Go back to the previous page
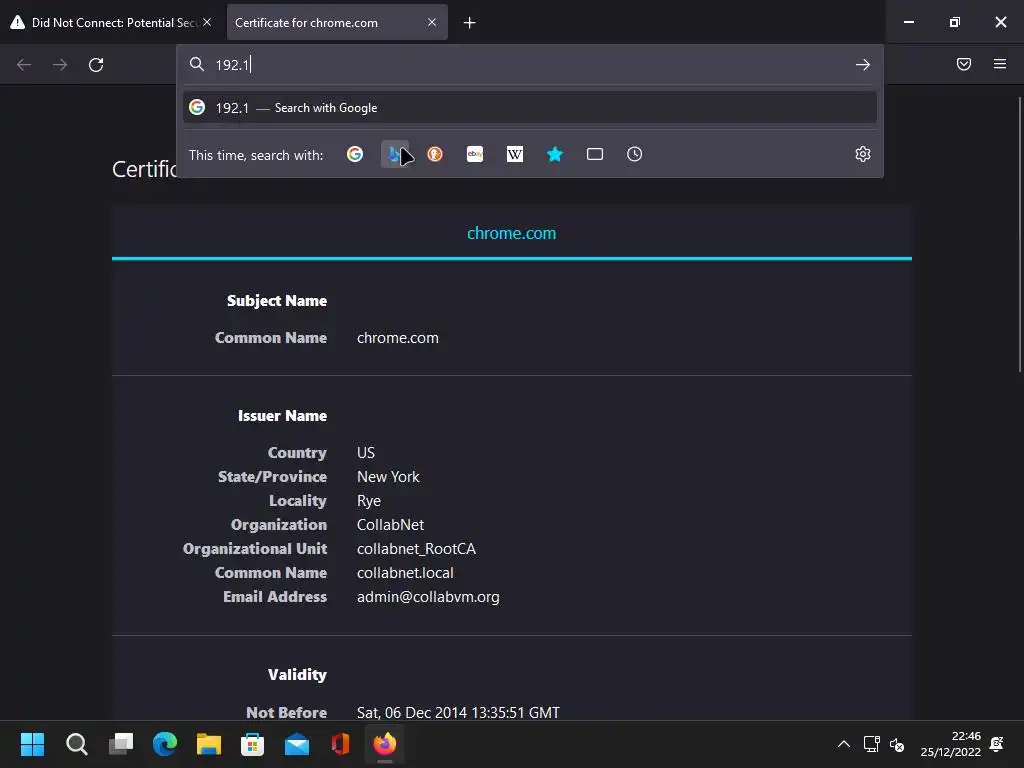1024x768 pixels. [24, 65]
